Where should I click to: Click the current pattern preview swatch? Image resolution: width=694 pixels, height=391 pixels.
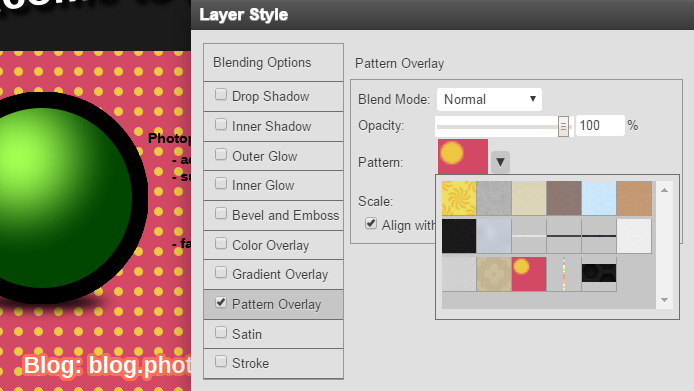(463, 156)
